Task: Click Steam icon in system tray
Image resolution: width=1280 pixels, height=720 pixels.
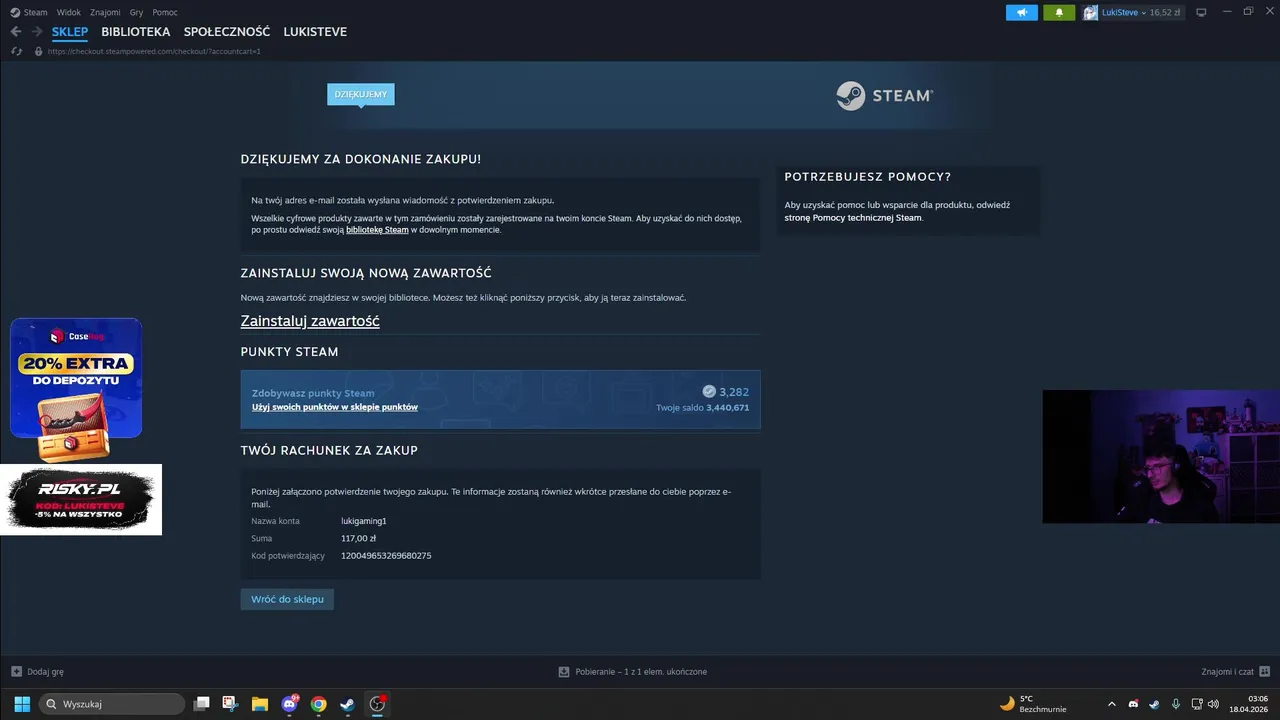Action: tap(1154, 704)
